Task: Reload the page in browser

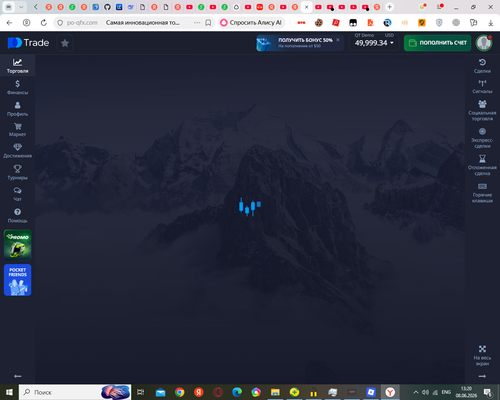Action: point(44,22)
